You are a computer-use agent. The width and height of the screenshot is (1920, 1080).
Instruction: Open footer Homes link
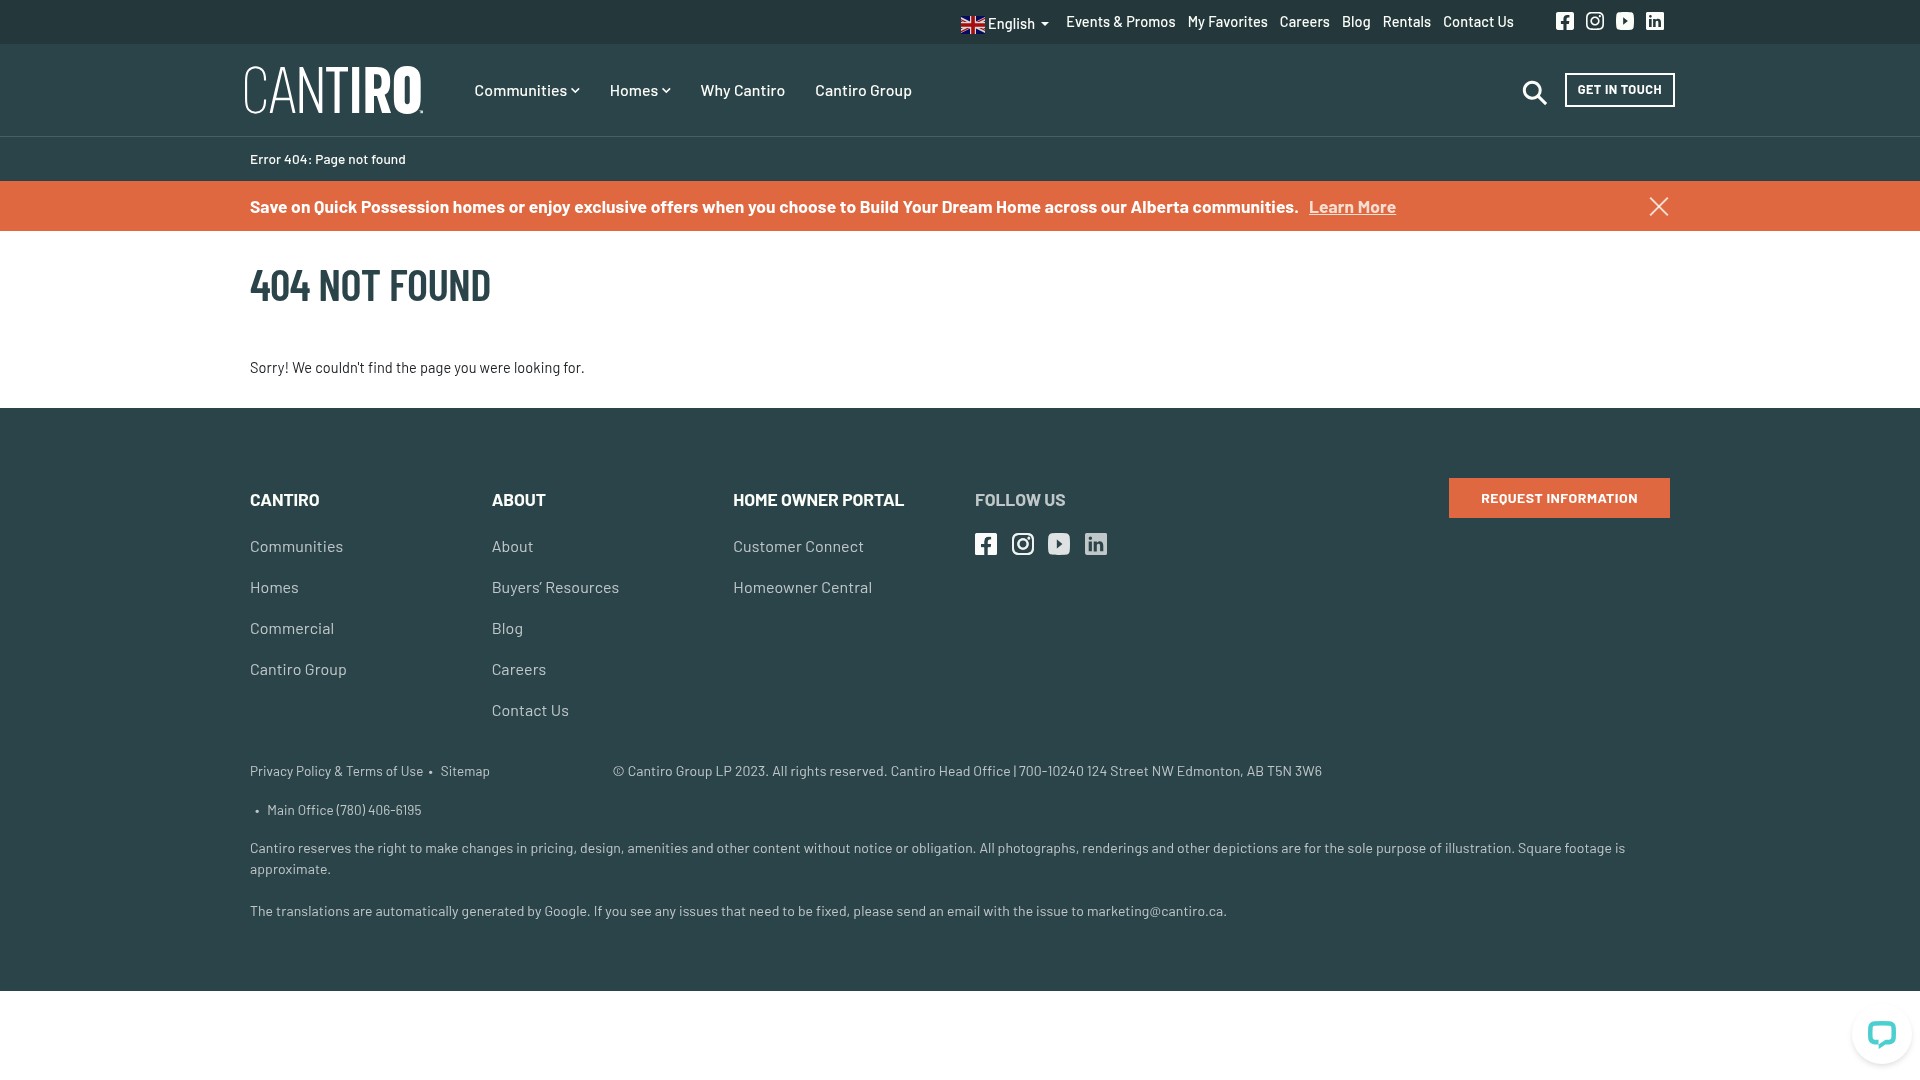[274, 587]
